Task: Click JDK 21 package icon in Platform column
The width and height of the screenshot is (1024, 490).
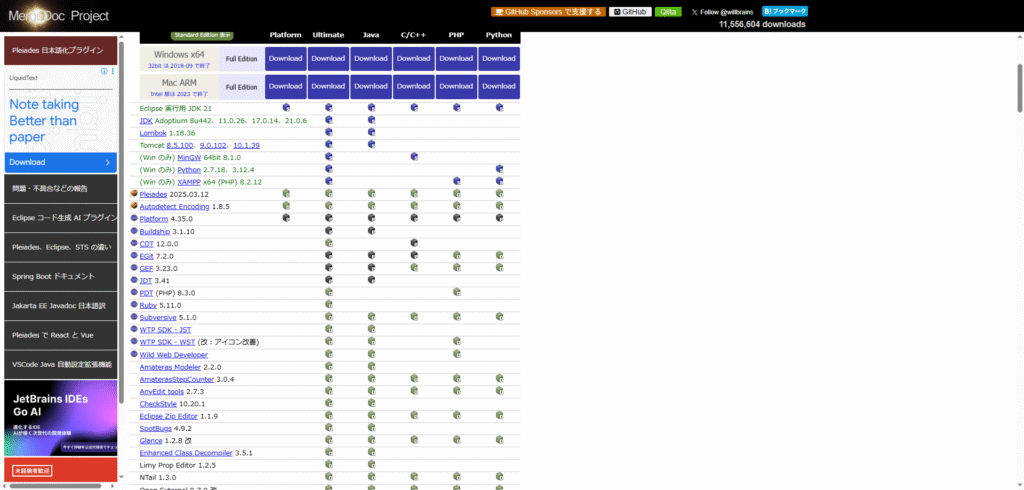Action: (286, 107)
